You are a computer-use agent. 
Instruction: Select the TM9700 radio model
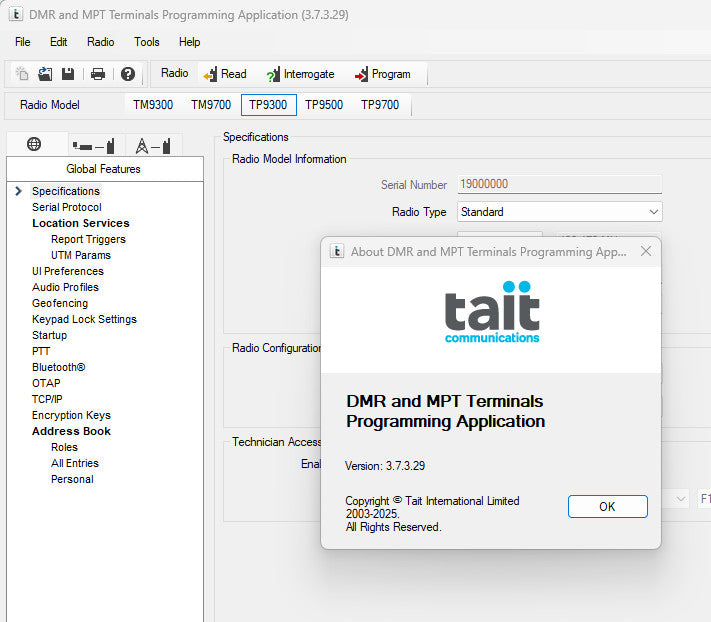click(x=211, y=105)
